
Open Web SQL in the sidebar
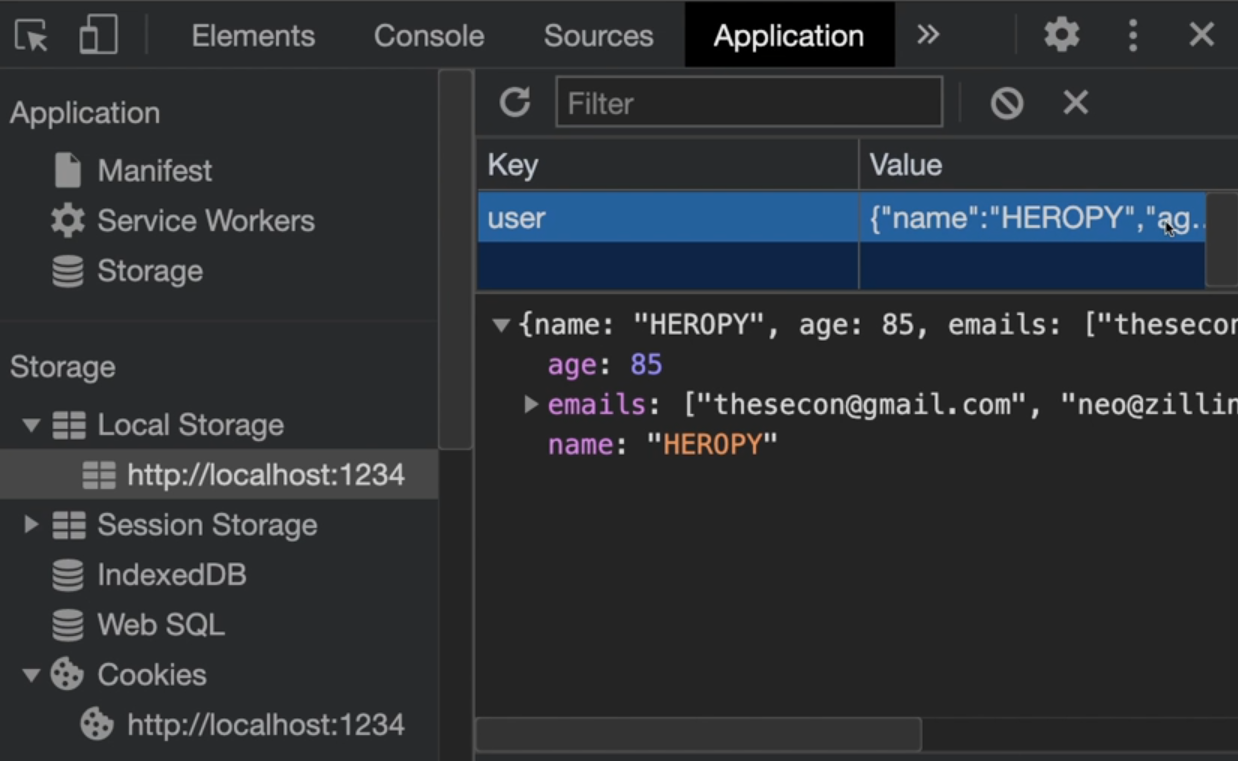(x=161, y=625)
